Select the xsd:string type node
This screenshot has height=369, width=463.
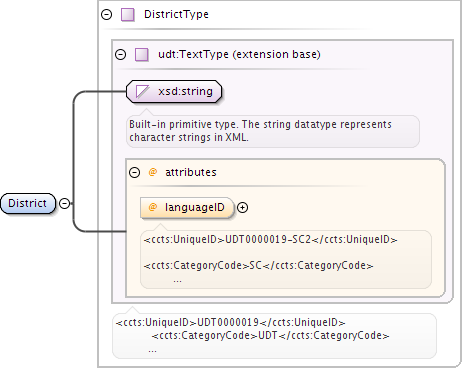click(x=174, y=91)
